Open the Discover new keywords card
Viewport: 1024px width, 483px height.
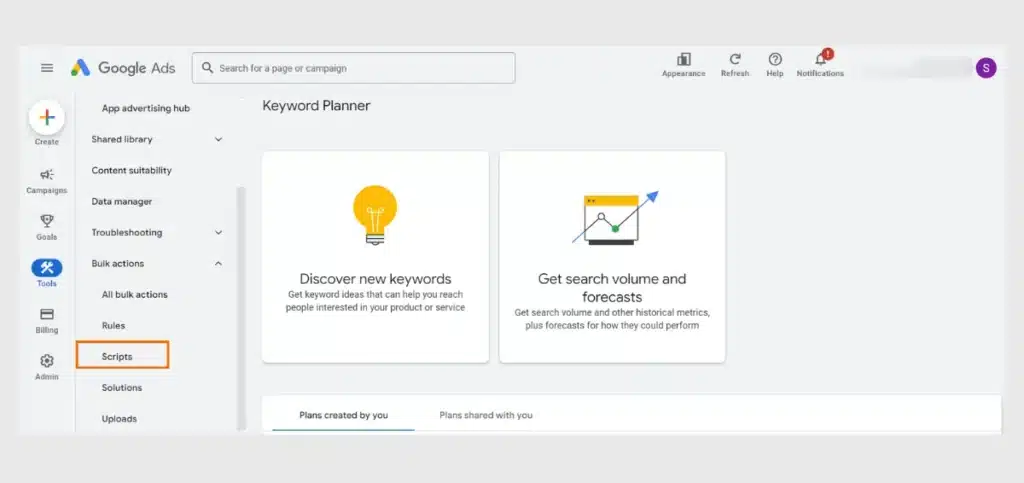[x=375, y=257]
